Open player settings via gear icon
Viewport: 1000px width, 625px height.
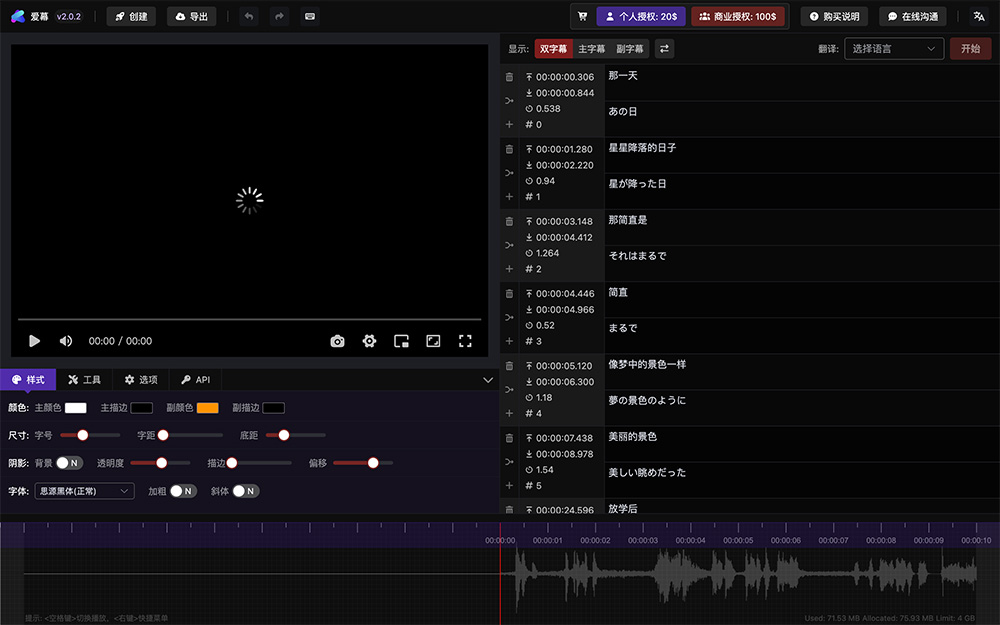(369, 341)
